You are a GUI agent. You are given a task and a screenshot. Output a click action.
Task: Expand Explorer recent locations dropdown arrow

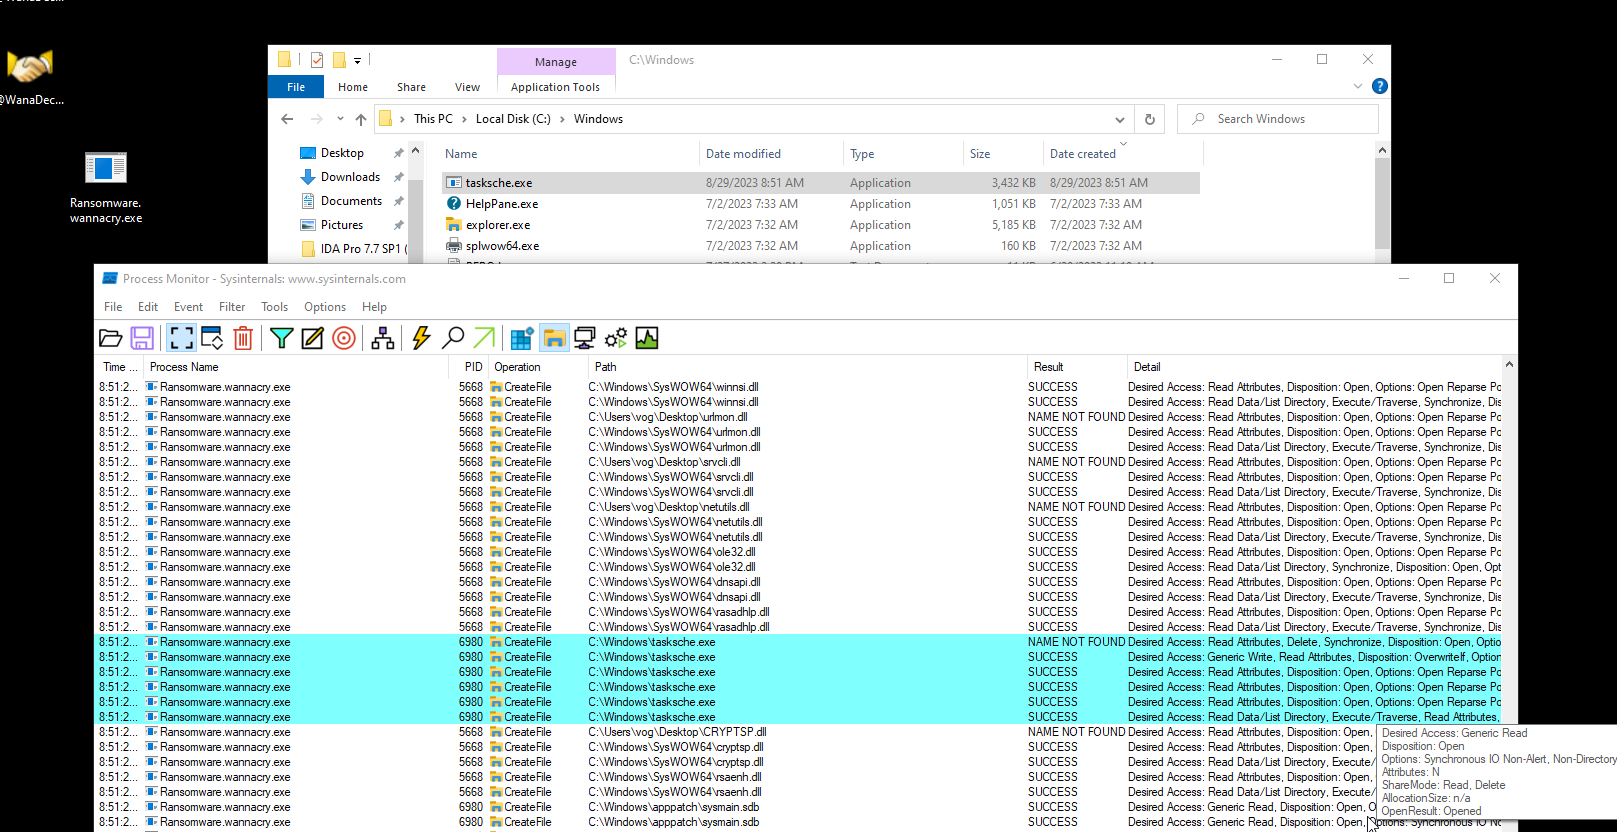pos(340,119)
